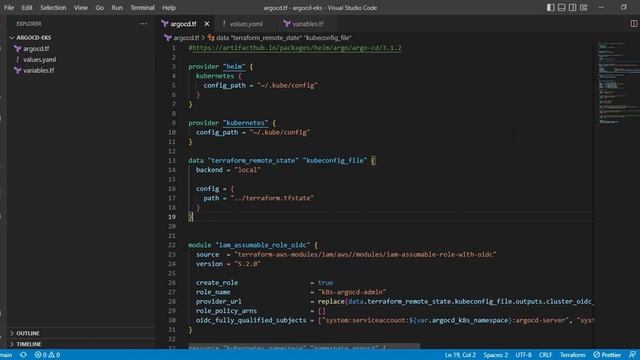Click provider_url on line 28
Screen dimensions: 640x360
point(219,301)
